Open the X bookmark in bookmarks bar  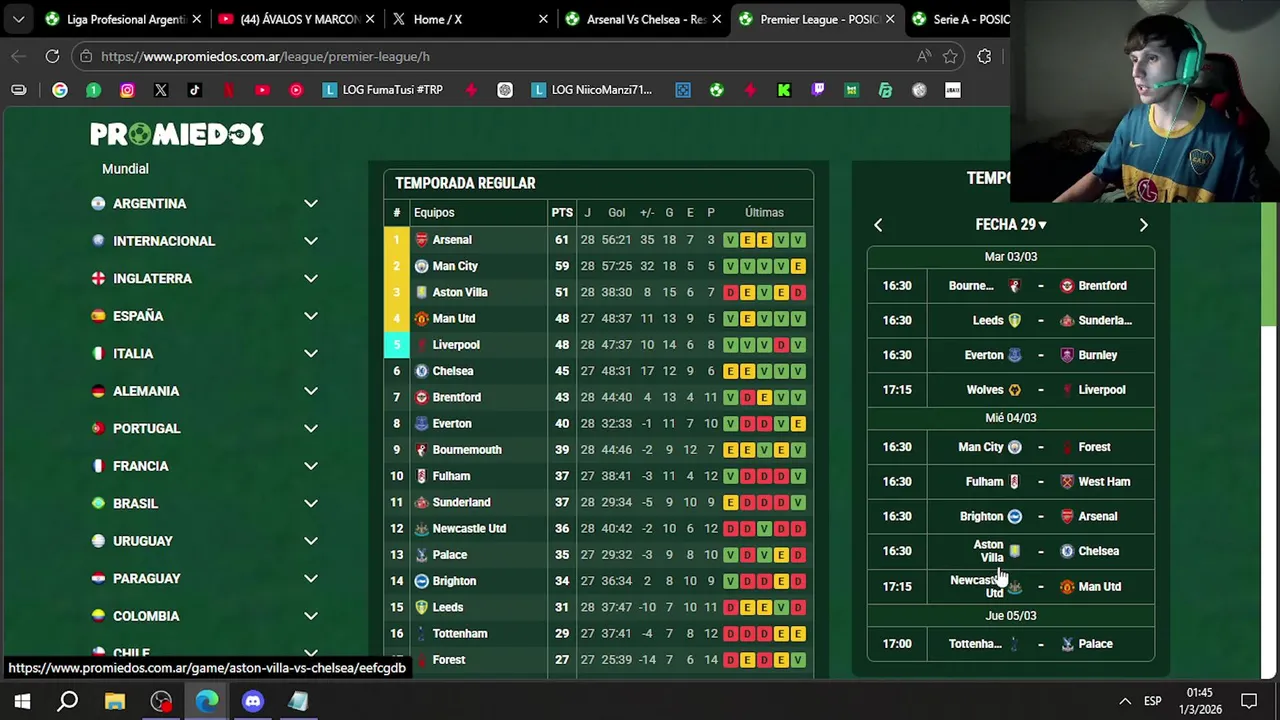pyautogui.click(x=161, y=90)
